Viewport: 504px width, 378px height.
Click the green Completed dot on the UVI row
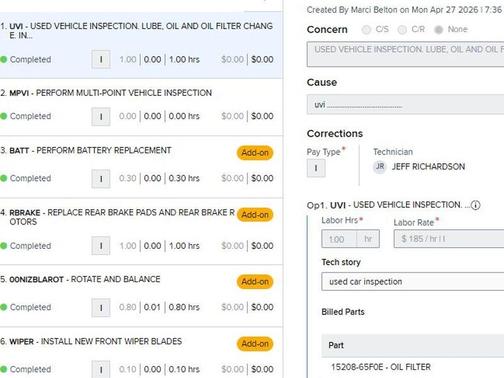(x=4, y=59)
